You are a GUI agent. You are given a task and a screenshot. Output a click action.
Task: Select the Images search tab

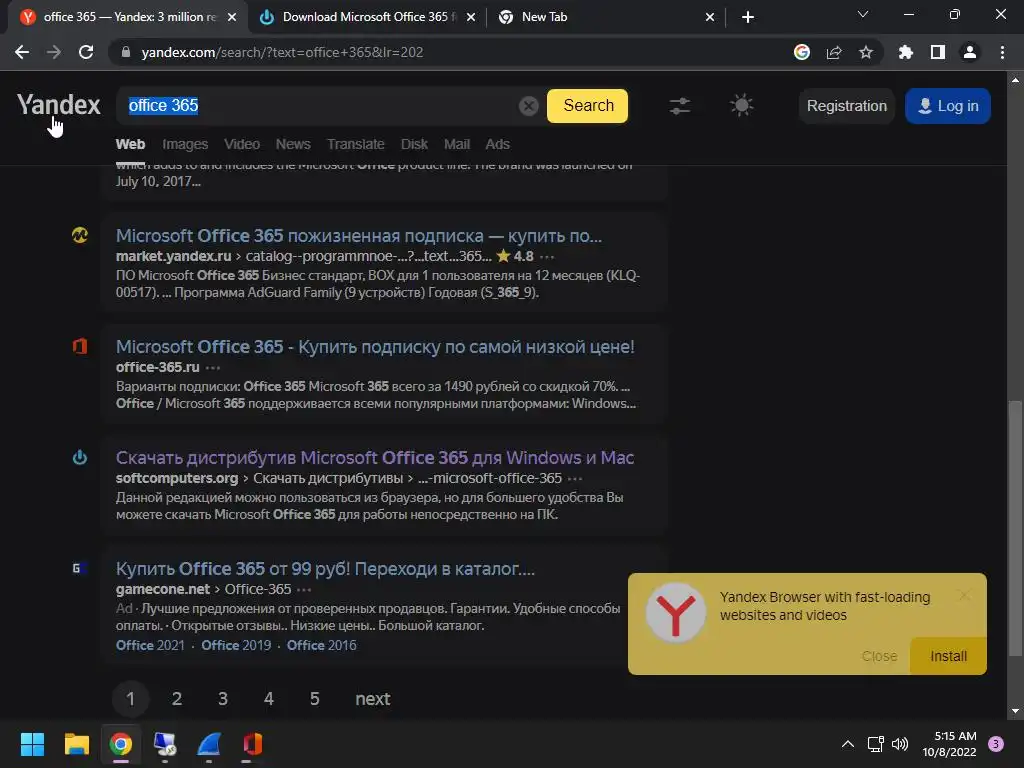185,144
